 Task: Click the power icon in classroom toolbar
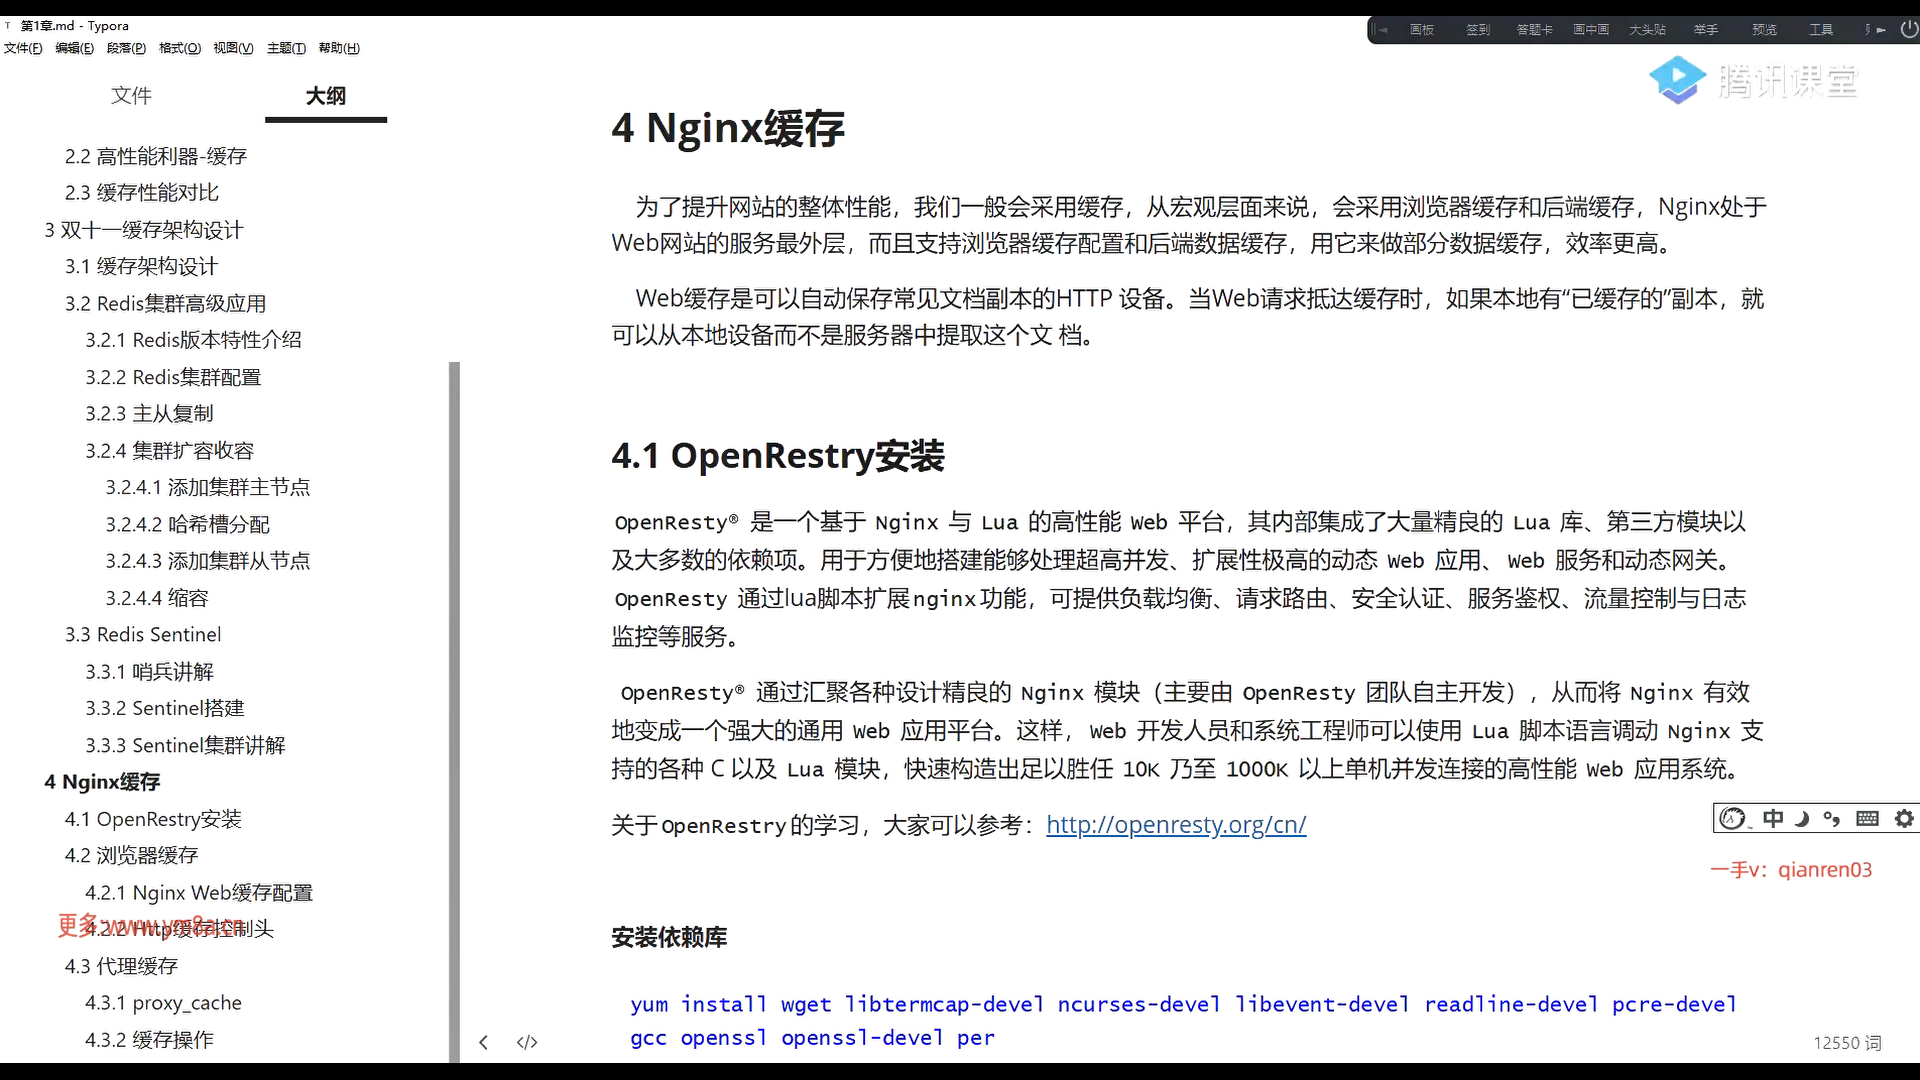click(1908, 29)
